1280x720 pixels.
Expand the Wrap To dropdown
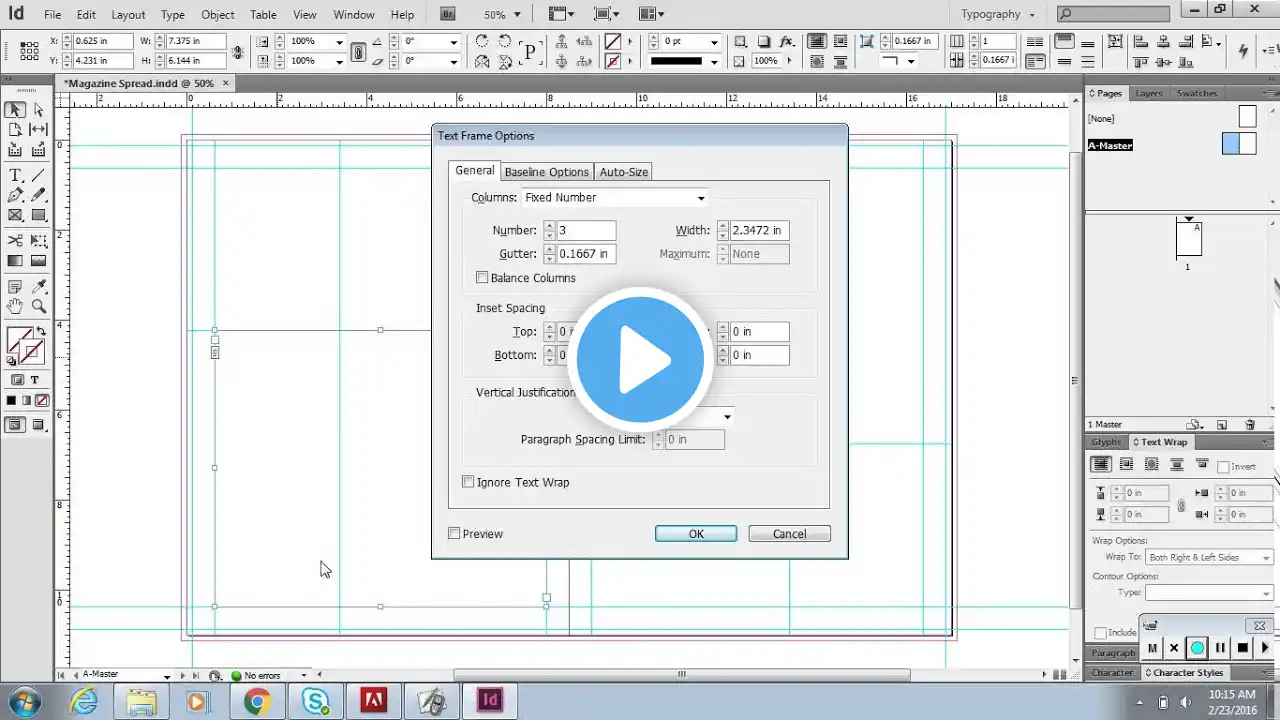(x=1209, y=557)
